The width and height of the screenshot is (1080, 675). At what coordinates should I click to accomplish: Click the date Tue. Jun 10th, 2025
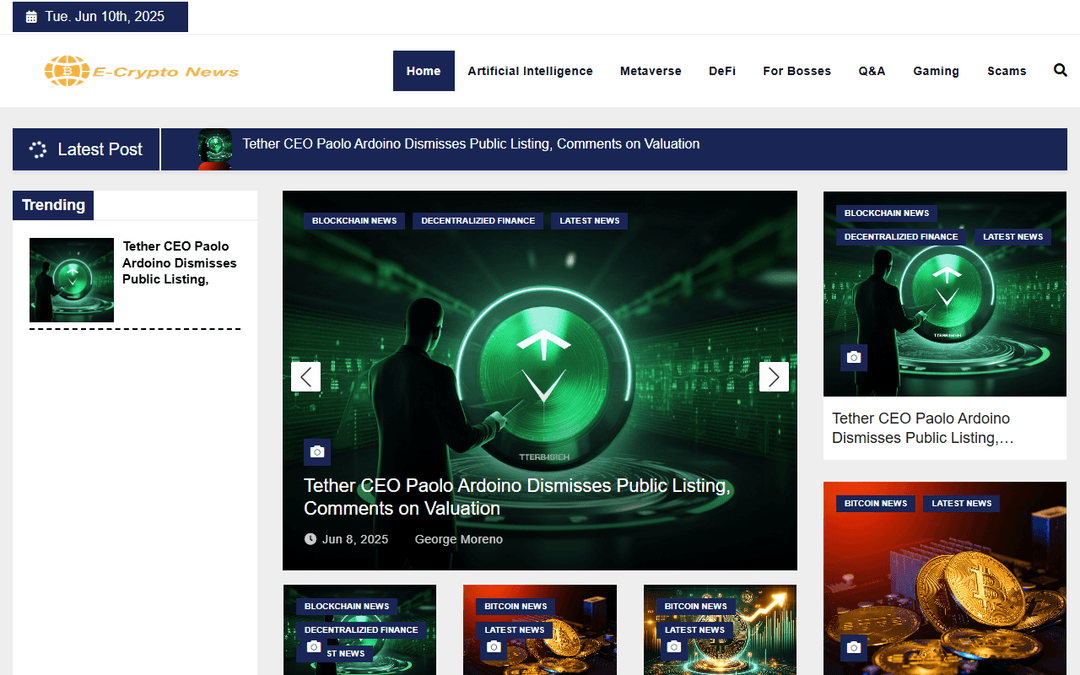105,17
